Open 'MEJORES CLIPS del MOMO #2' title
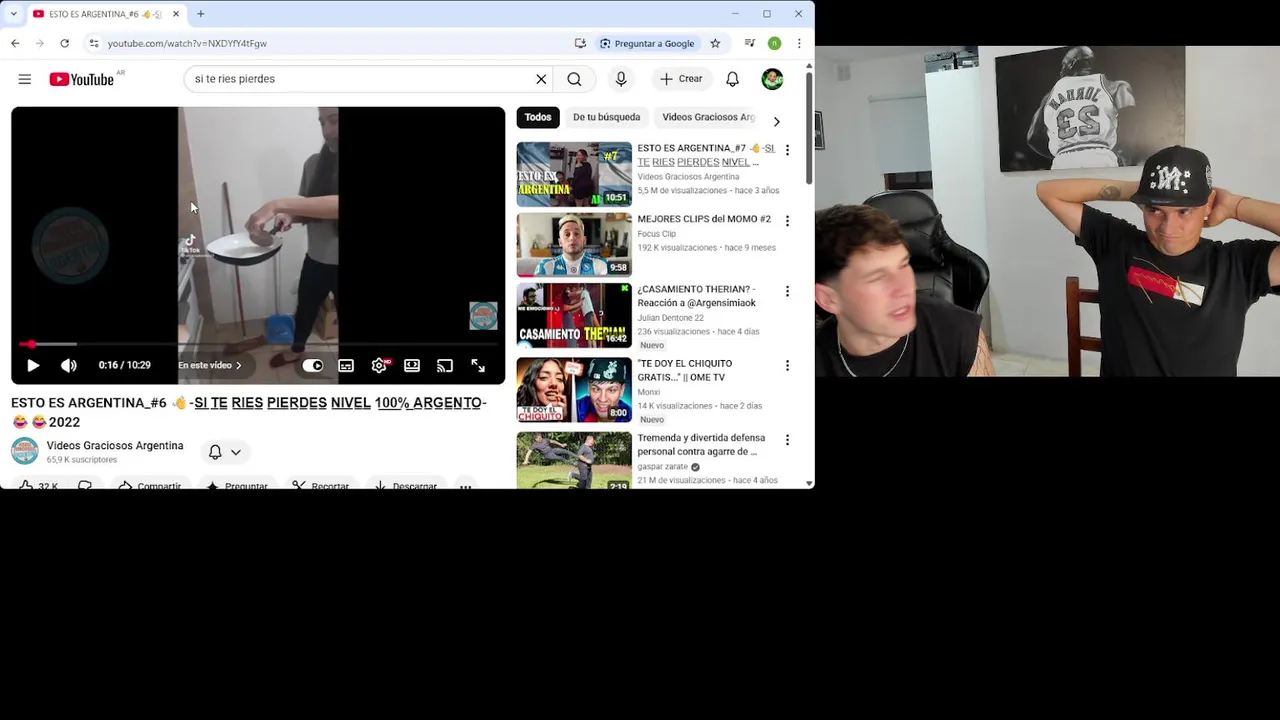The width and height of the screenshot is (1280, 720). click(704, 219)
